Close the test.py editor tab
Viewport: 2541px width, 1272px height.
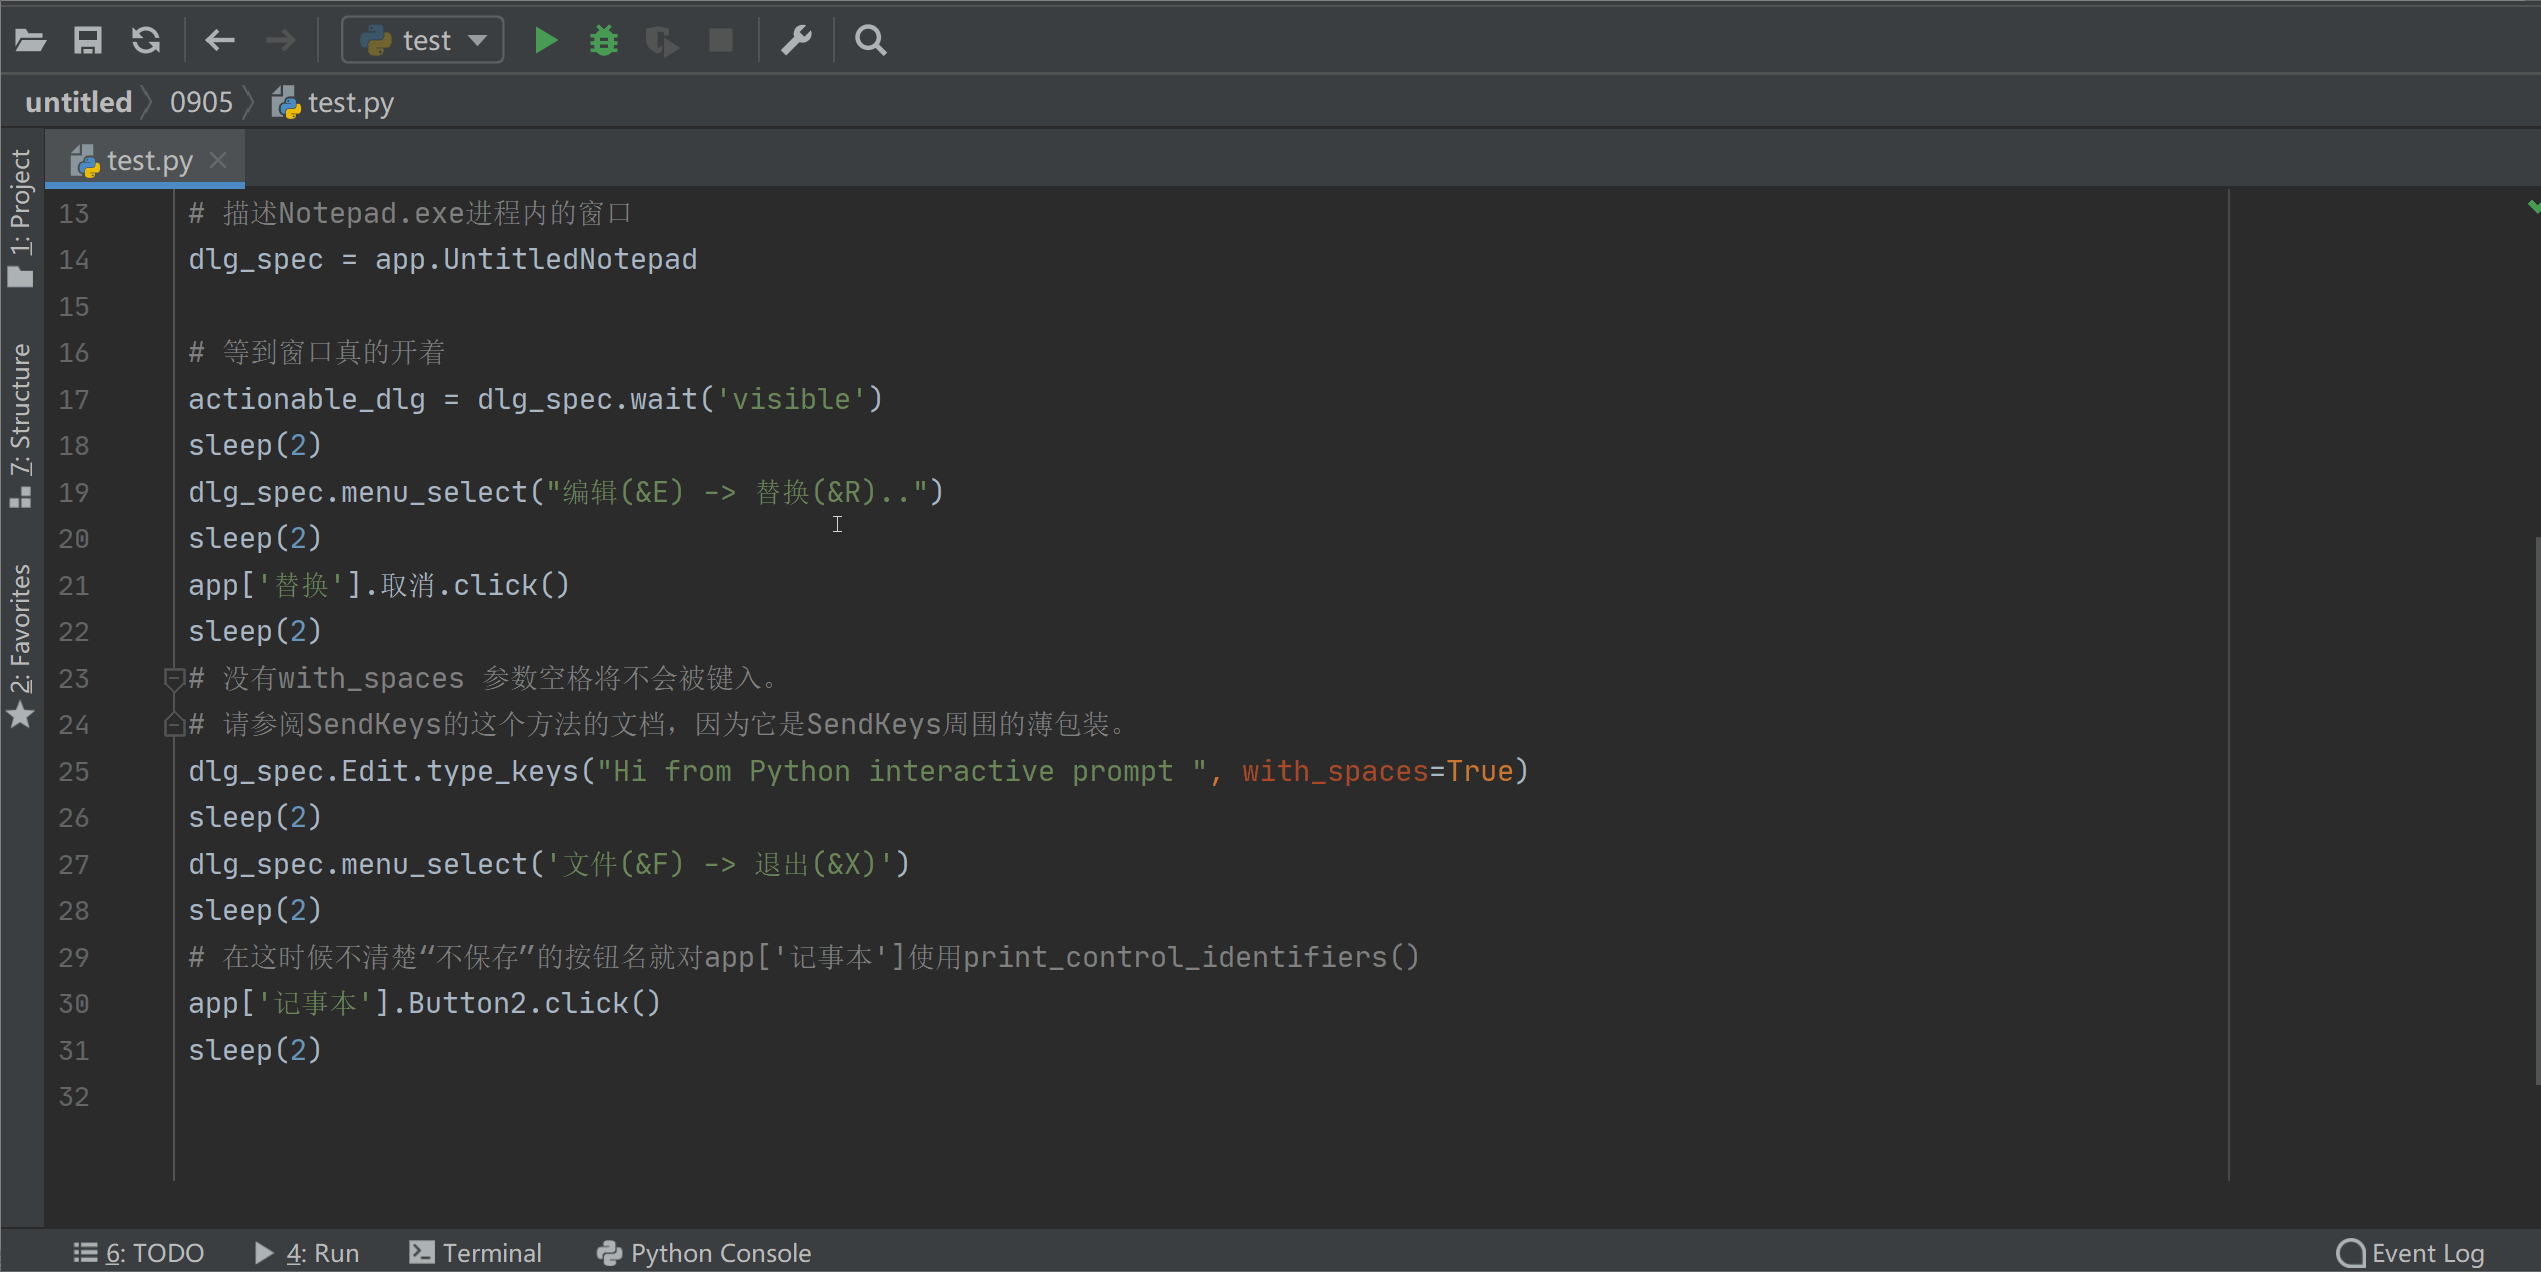(x=219, y=160)
